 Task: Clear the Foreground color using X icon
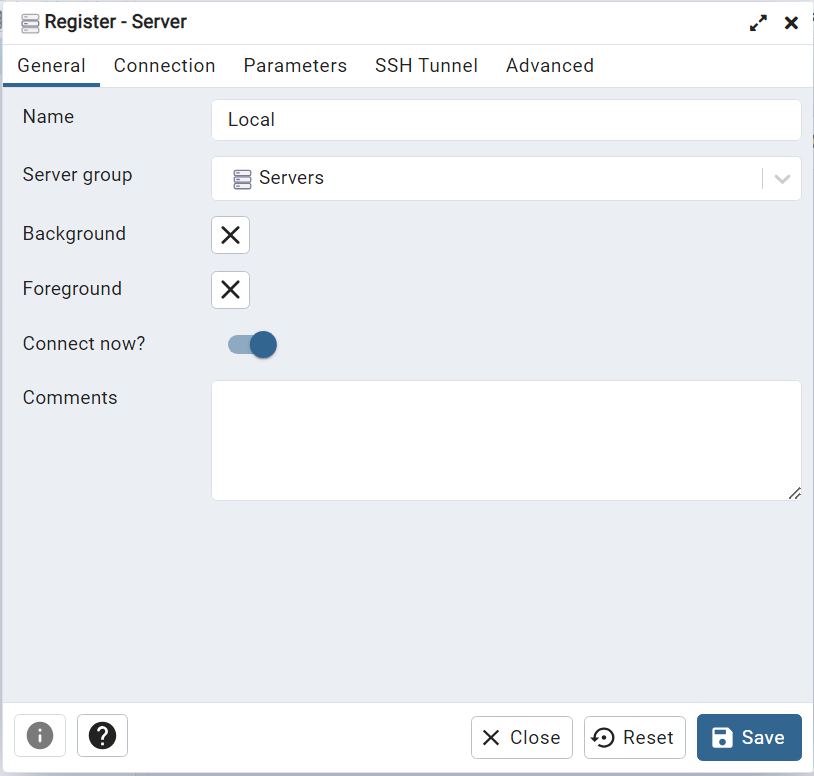229,290
